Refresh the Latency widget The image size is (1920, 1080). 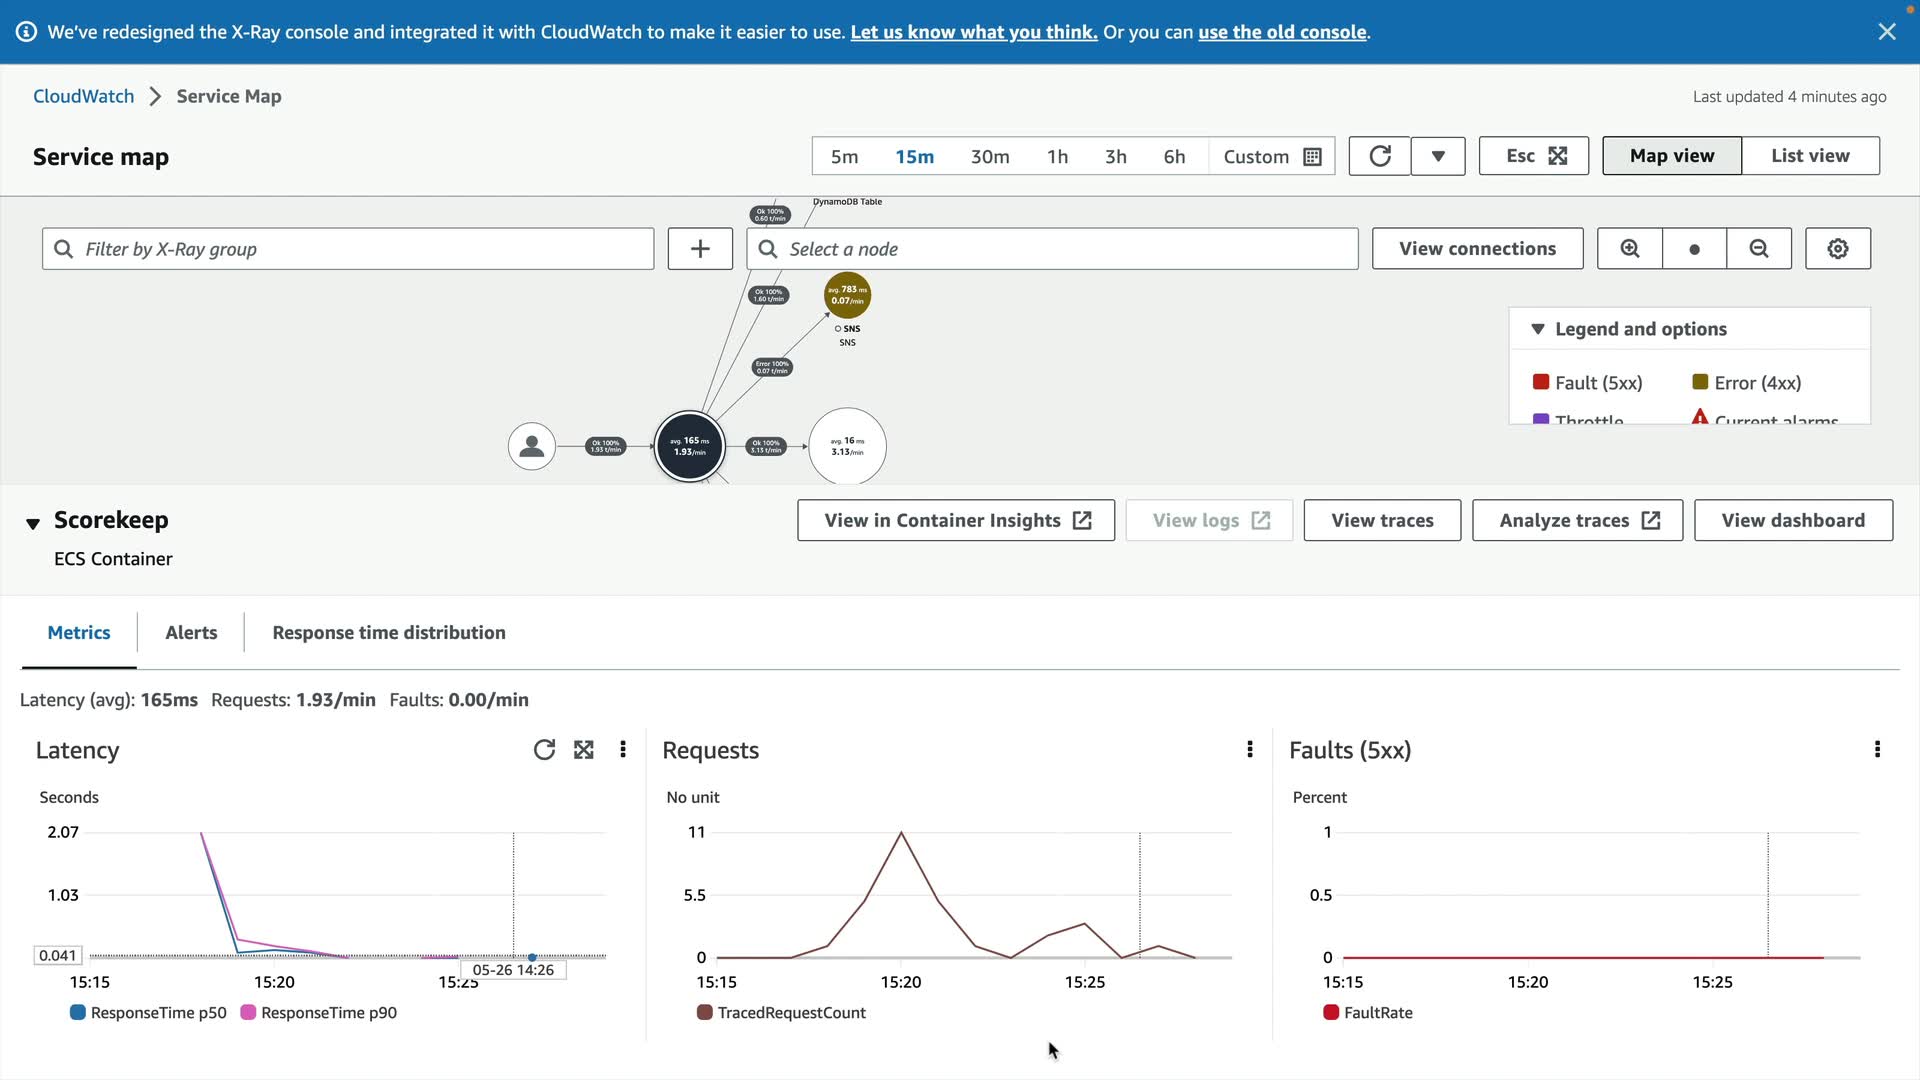click(x=544, y=750)
